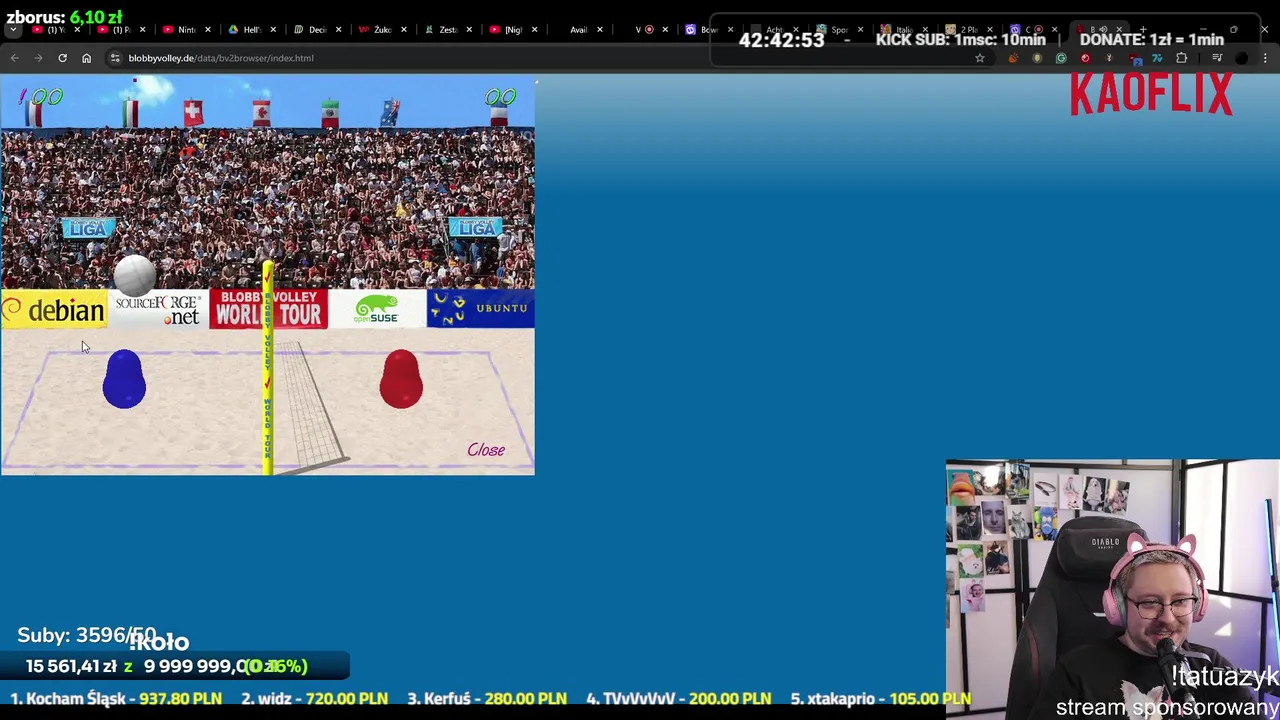This screenshot has width=1280, height=720.
Task: Click the SourceForge.net sponsor banner
Action: 158,310
